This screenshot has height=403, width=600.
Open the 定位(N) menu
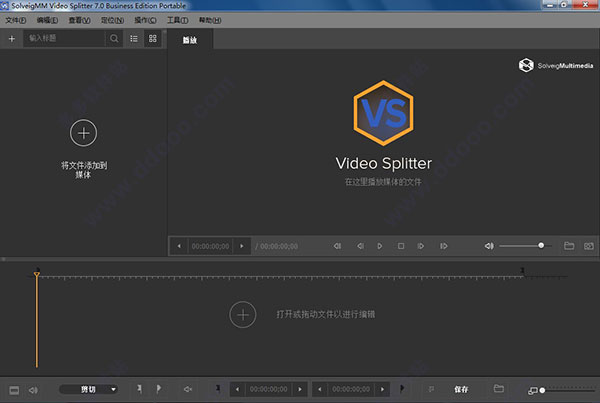(112, 20)
